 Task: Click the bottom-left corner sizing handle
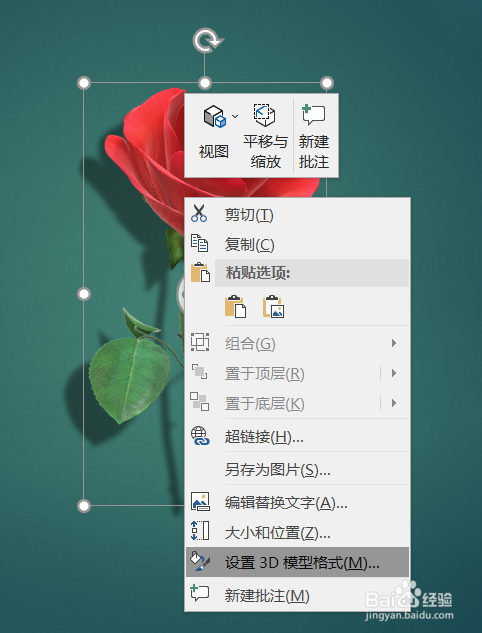click(84, 505)
